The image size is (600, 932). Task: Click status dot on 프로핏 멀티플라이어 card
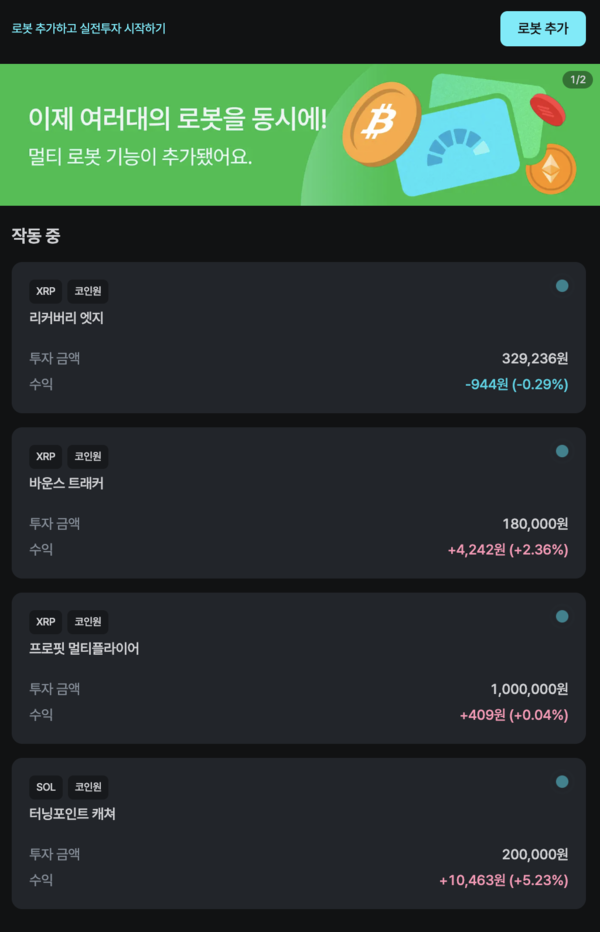point(562,617)
